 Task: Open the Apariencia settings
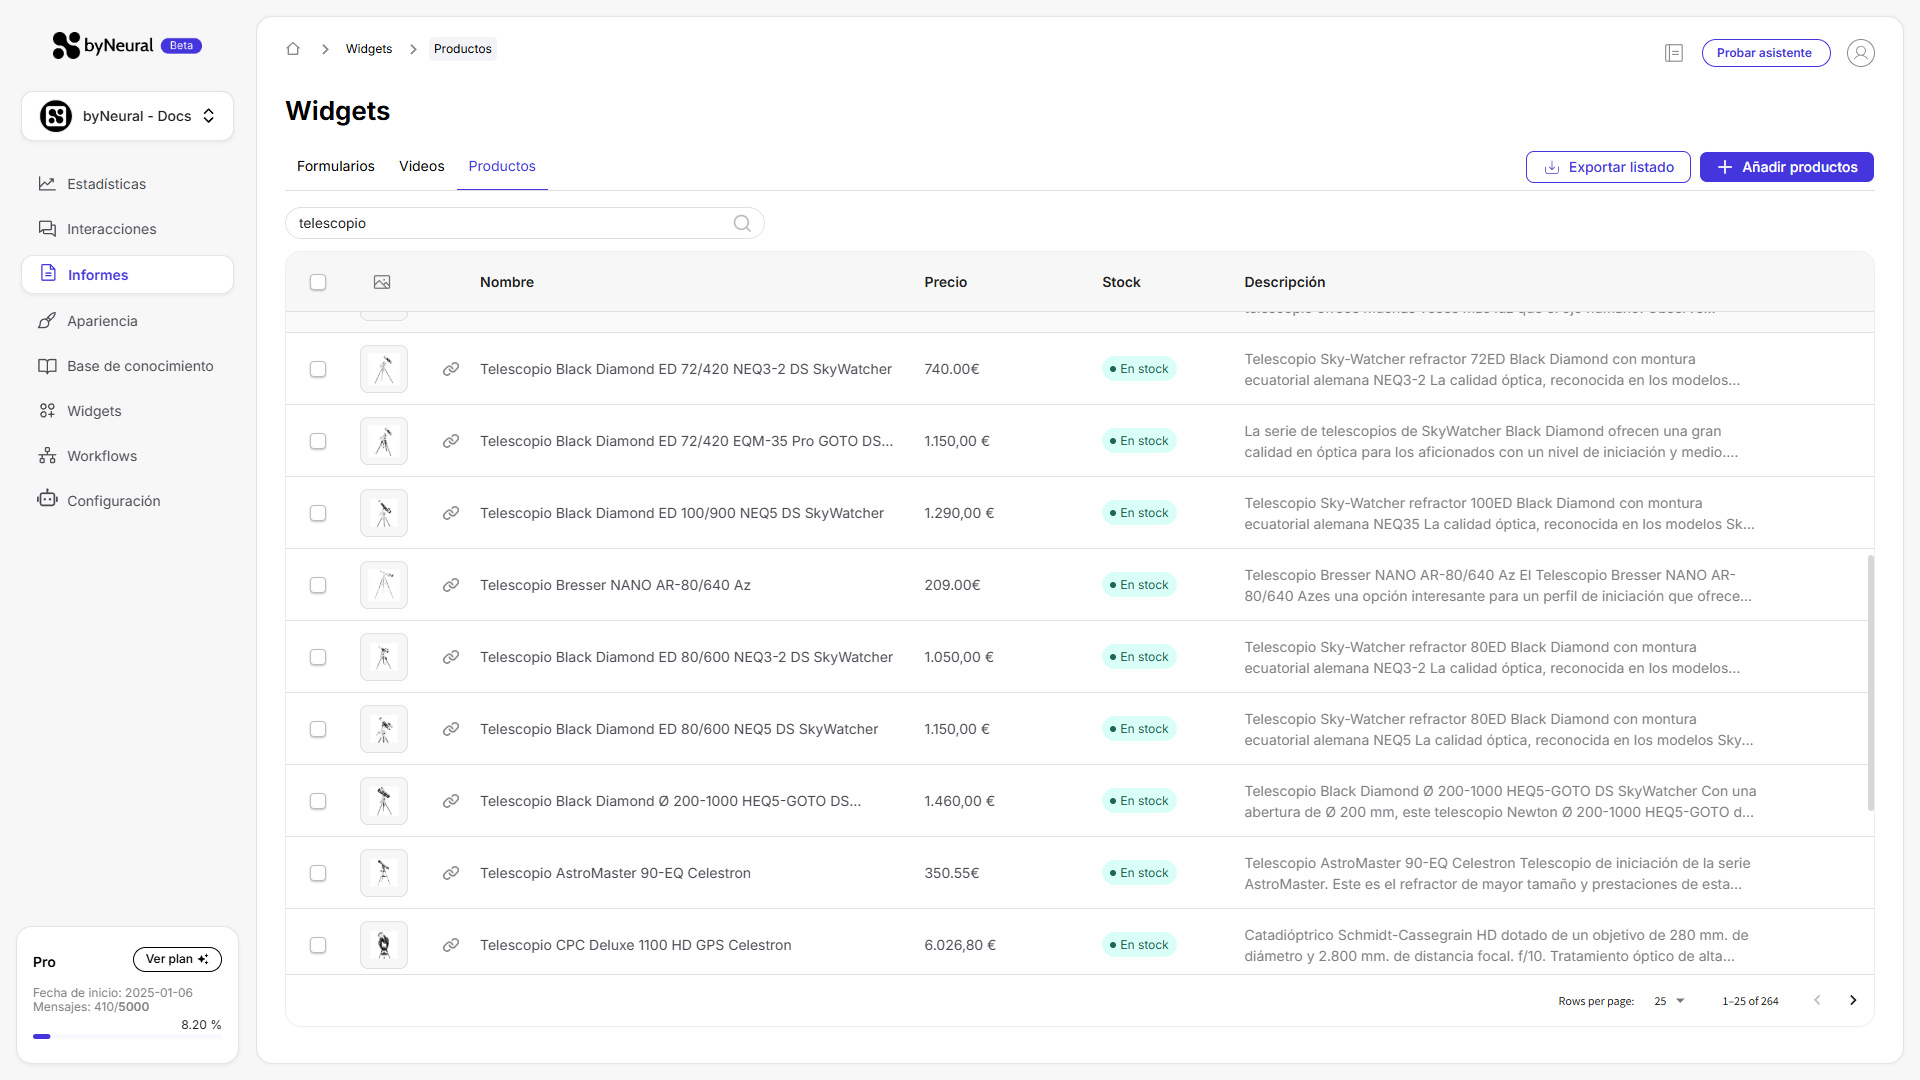click(102, 321)
